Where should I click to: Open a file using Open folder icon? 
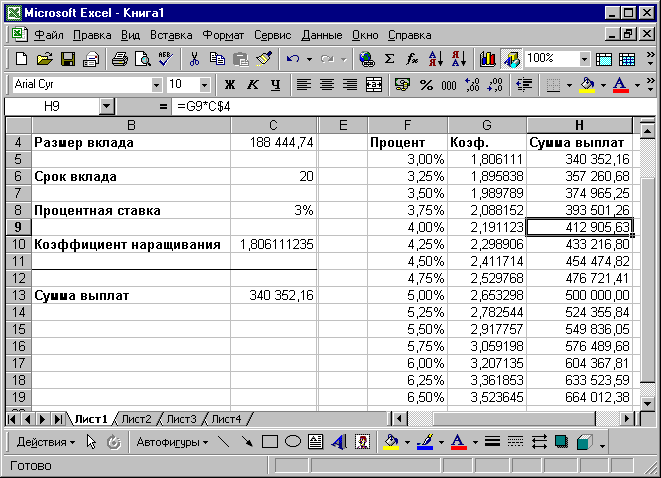click(x=44, y=59)
